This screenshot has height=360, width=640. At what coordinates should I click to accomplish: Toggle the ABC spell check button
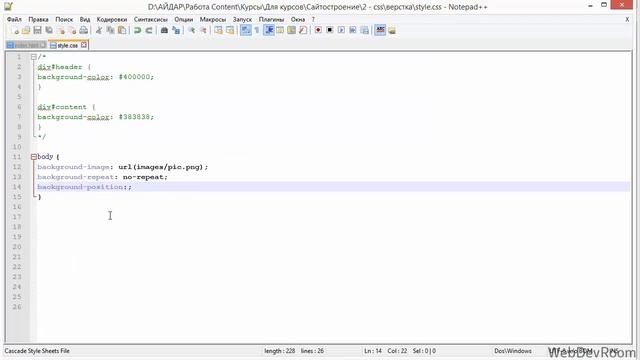click(380, 30)
